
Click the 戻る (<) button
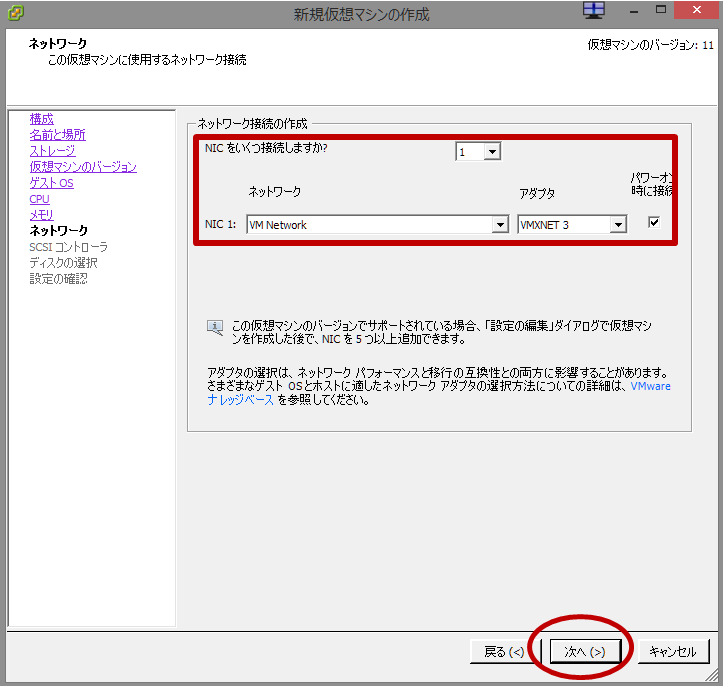(504, 651)
